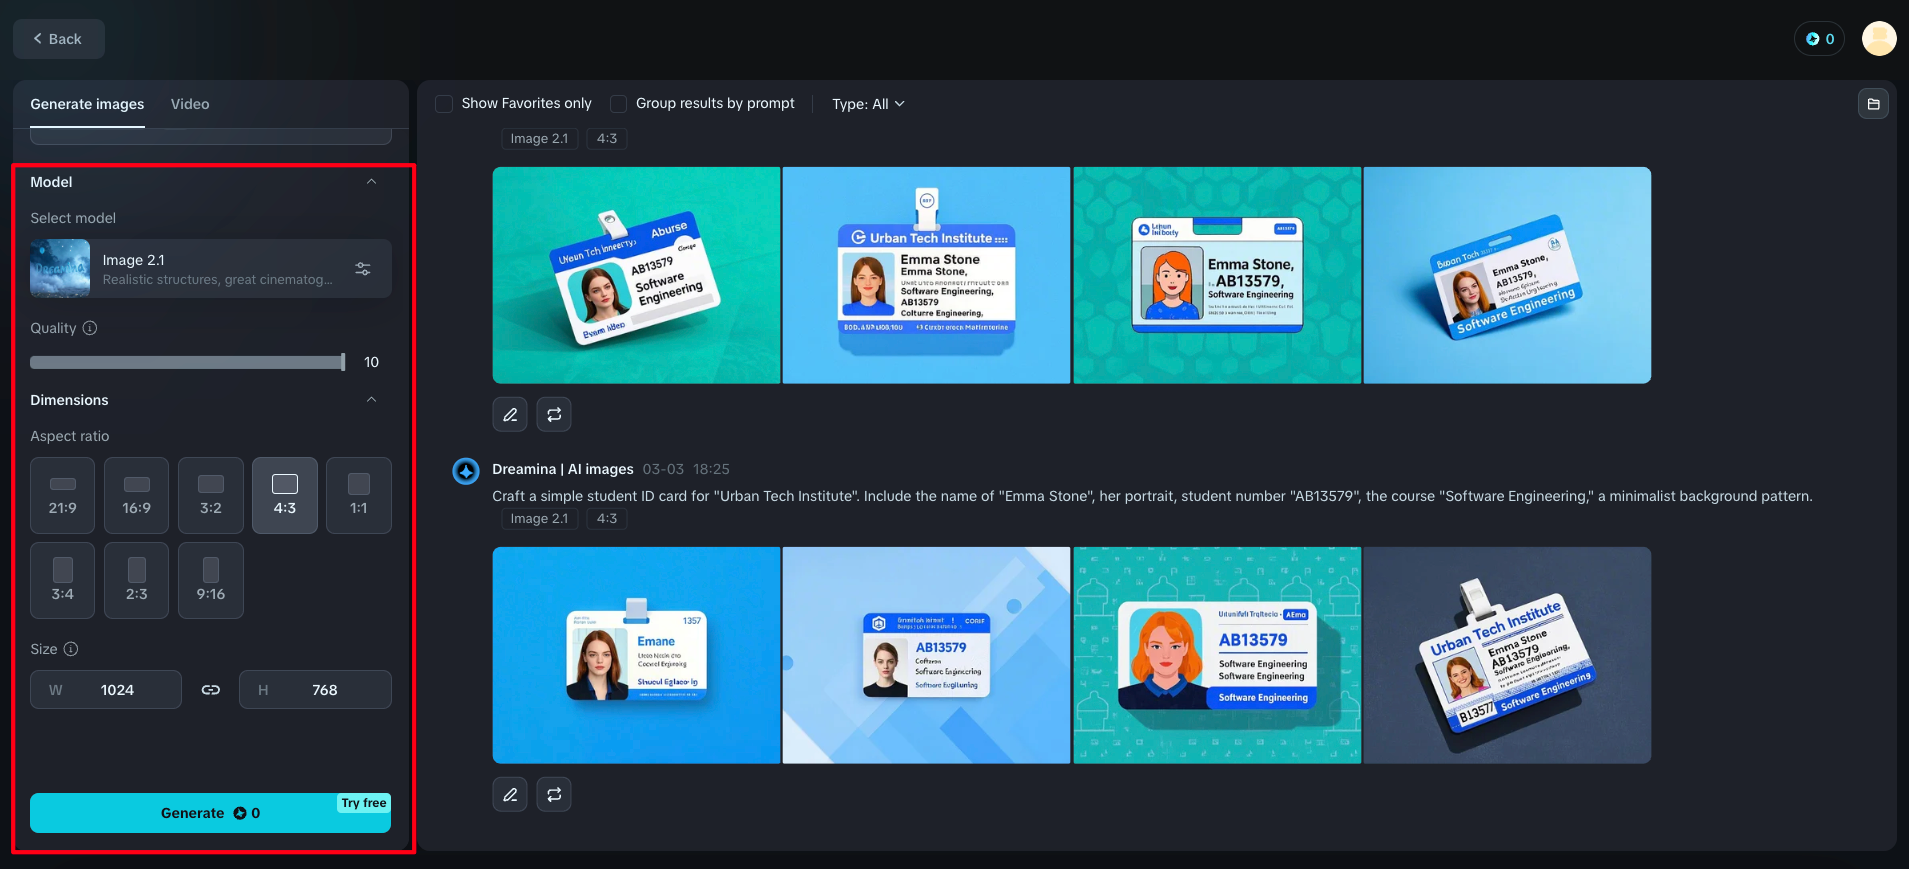Show Quality info tooltip icon
1909x869 pixels.
point(90,328)
